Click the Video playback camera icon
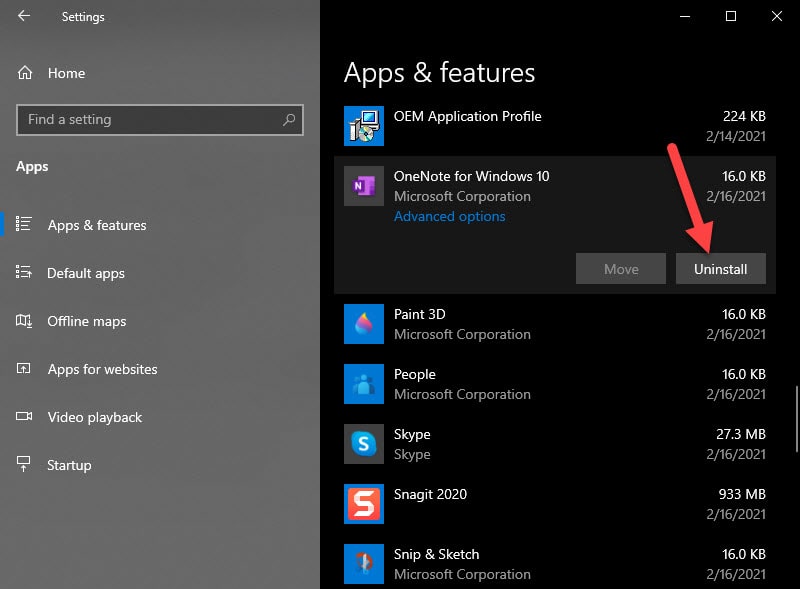This screenshot has width=800, height=589. 23,416
